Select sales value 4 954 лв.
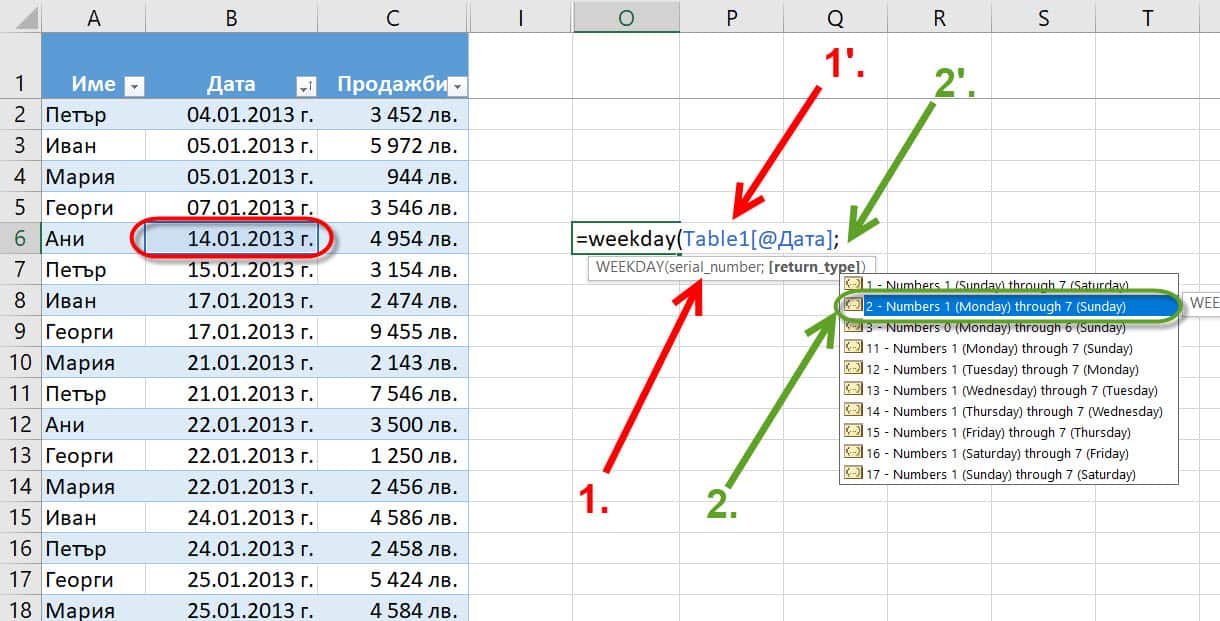 393,238
